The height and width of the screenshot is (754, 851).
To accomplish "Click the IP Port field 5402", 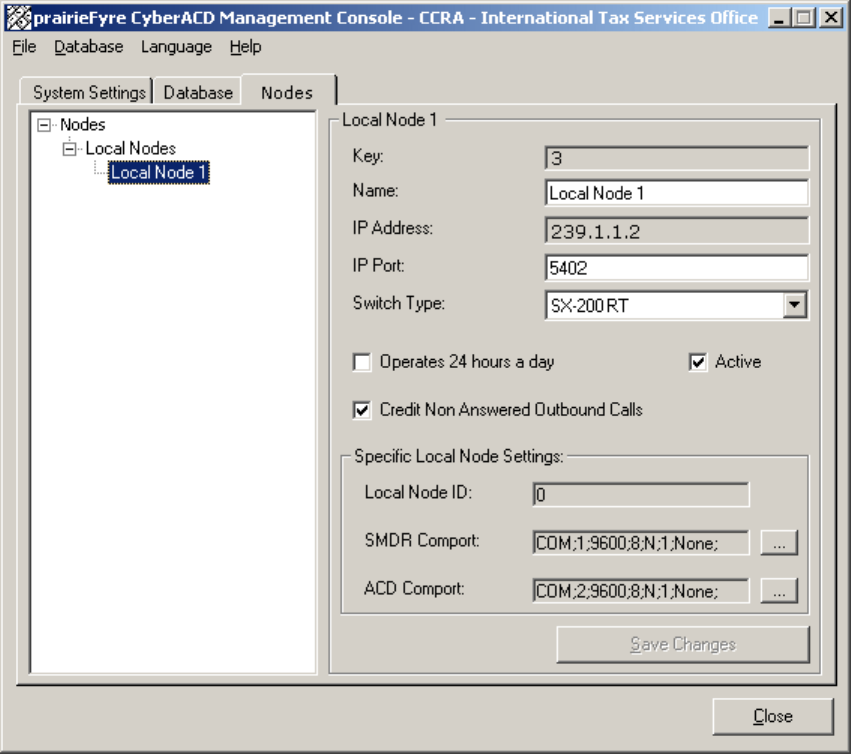I will (x=677, y=268).
